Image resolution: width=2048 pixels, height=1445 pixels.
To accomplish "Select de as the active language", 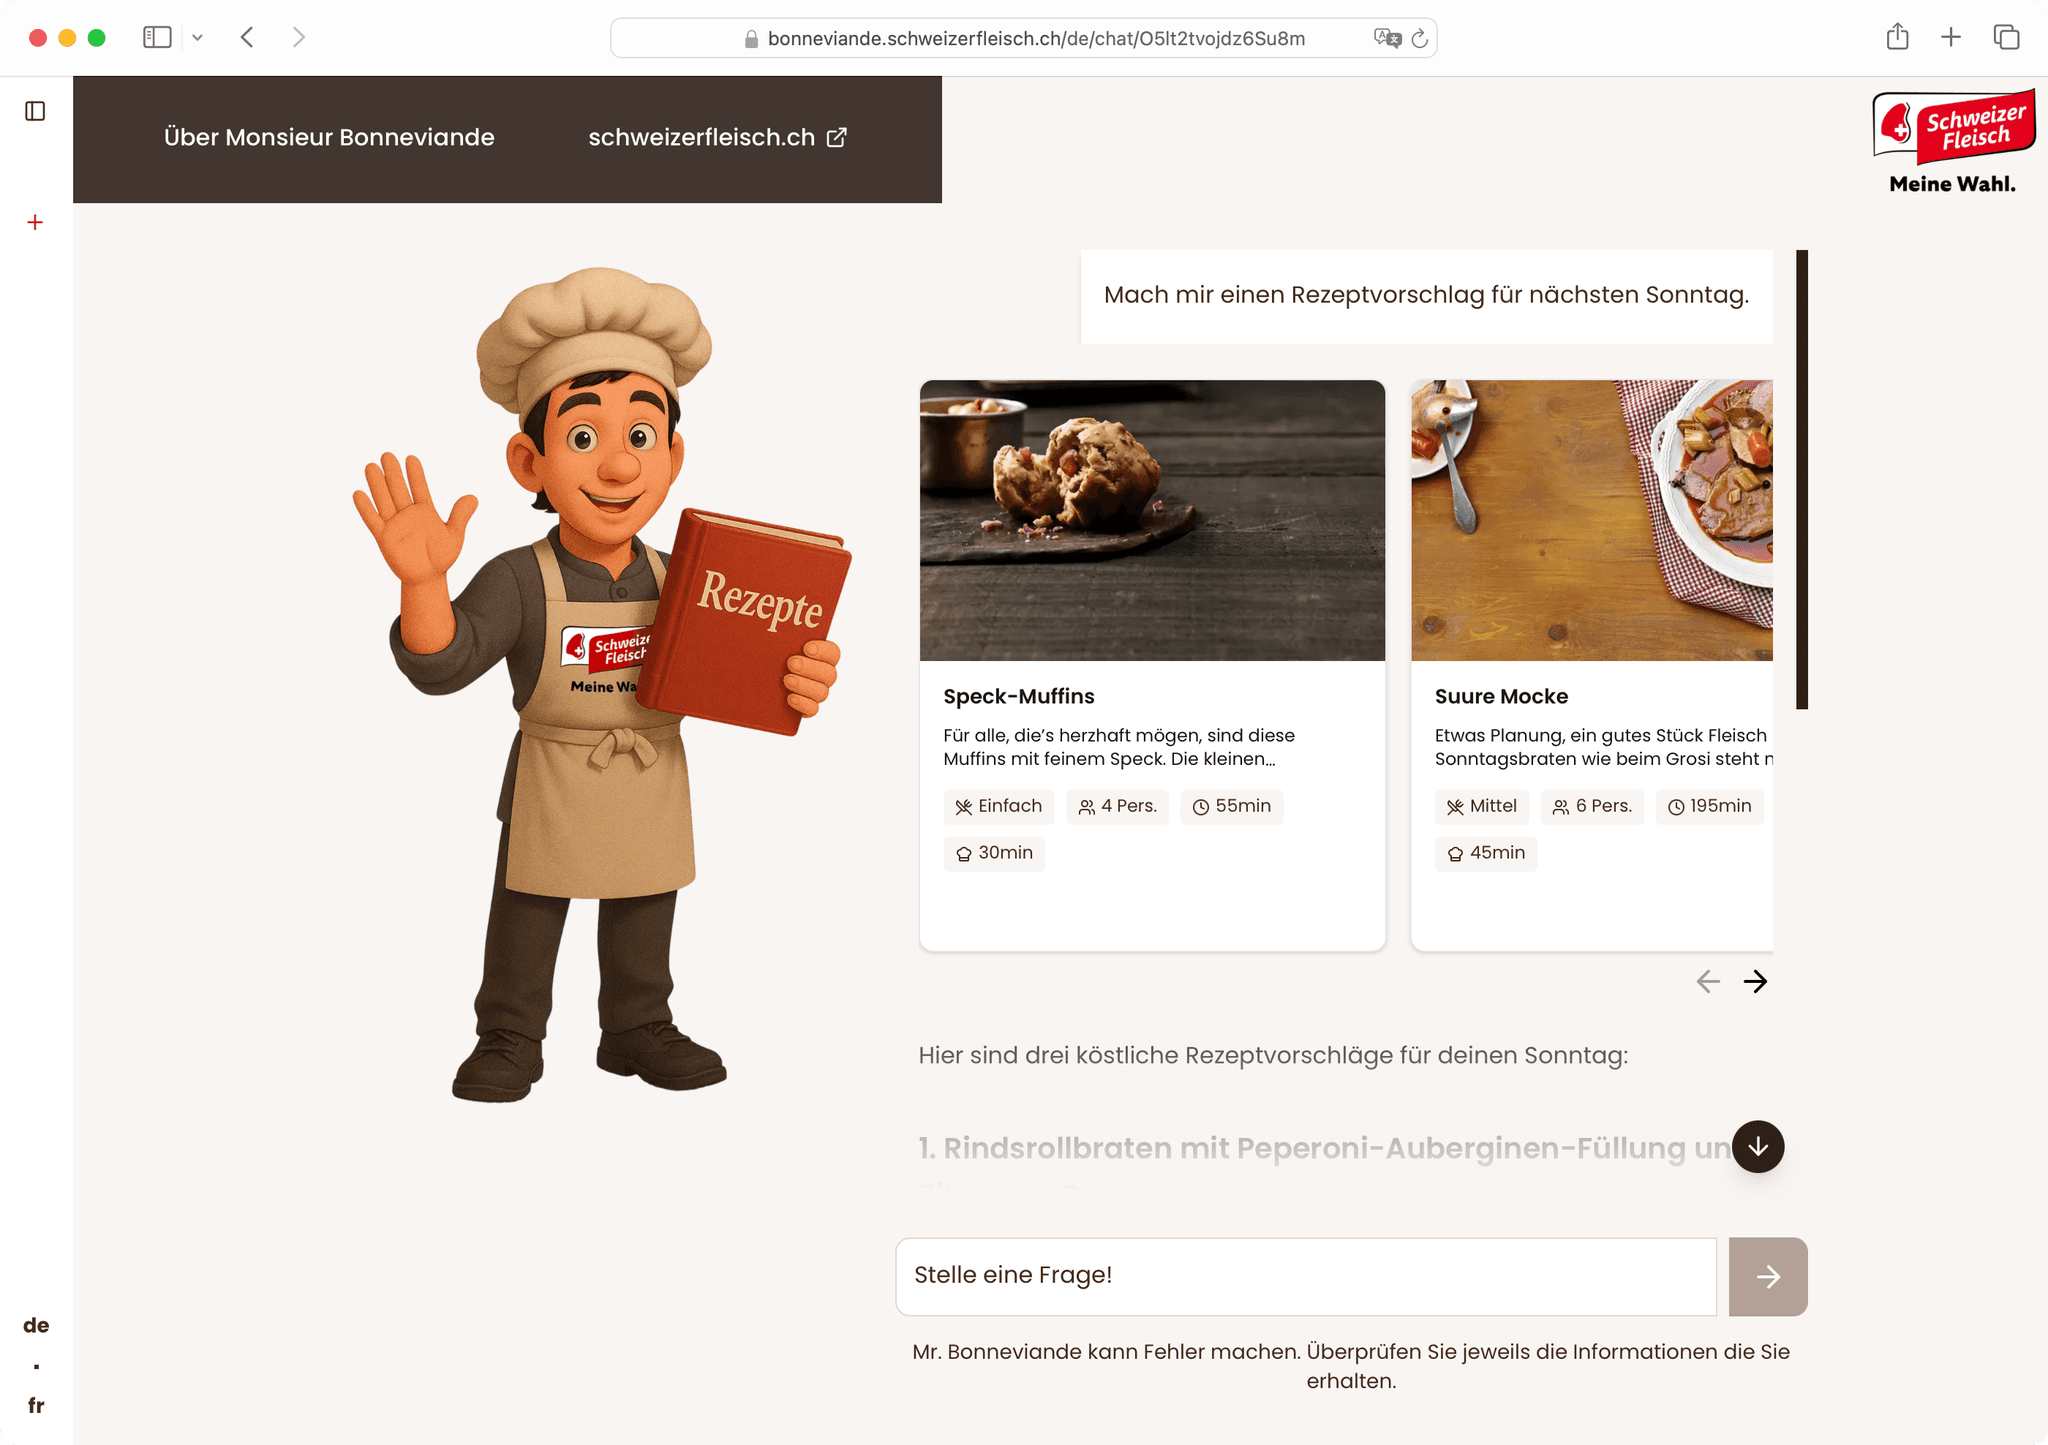I will 36,1324.
